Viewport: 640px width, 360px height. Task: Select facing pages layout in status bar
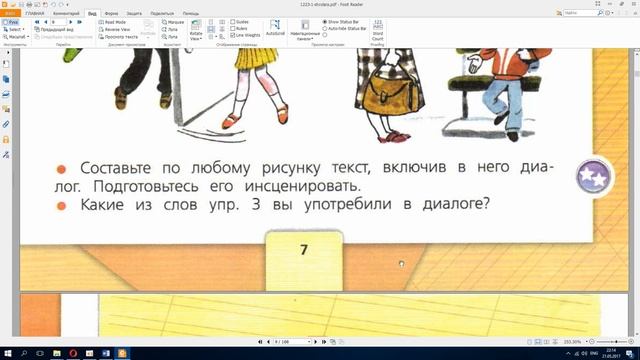coord(547,342)
